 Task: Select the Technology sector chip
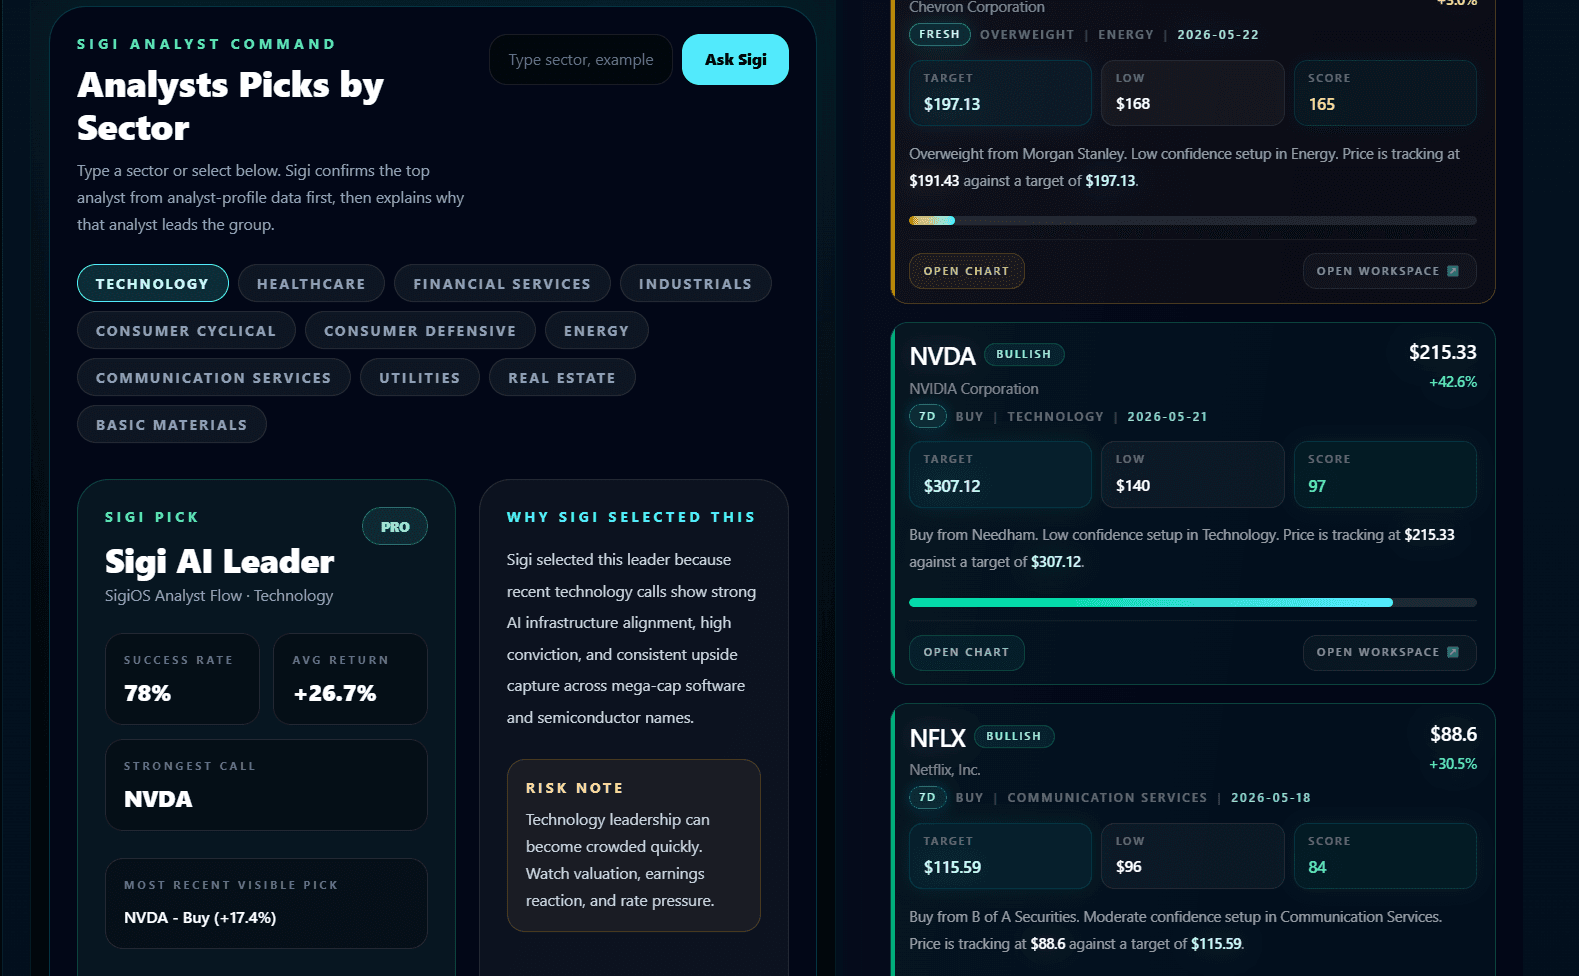coord(153,283)
